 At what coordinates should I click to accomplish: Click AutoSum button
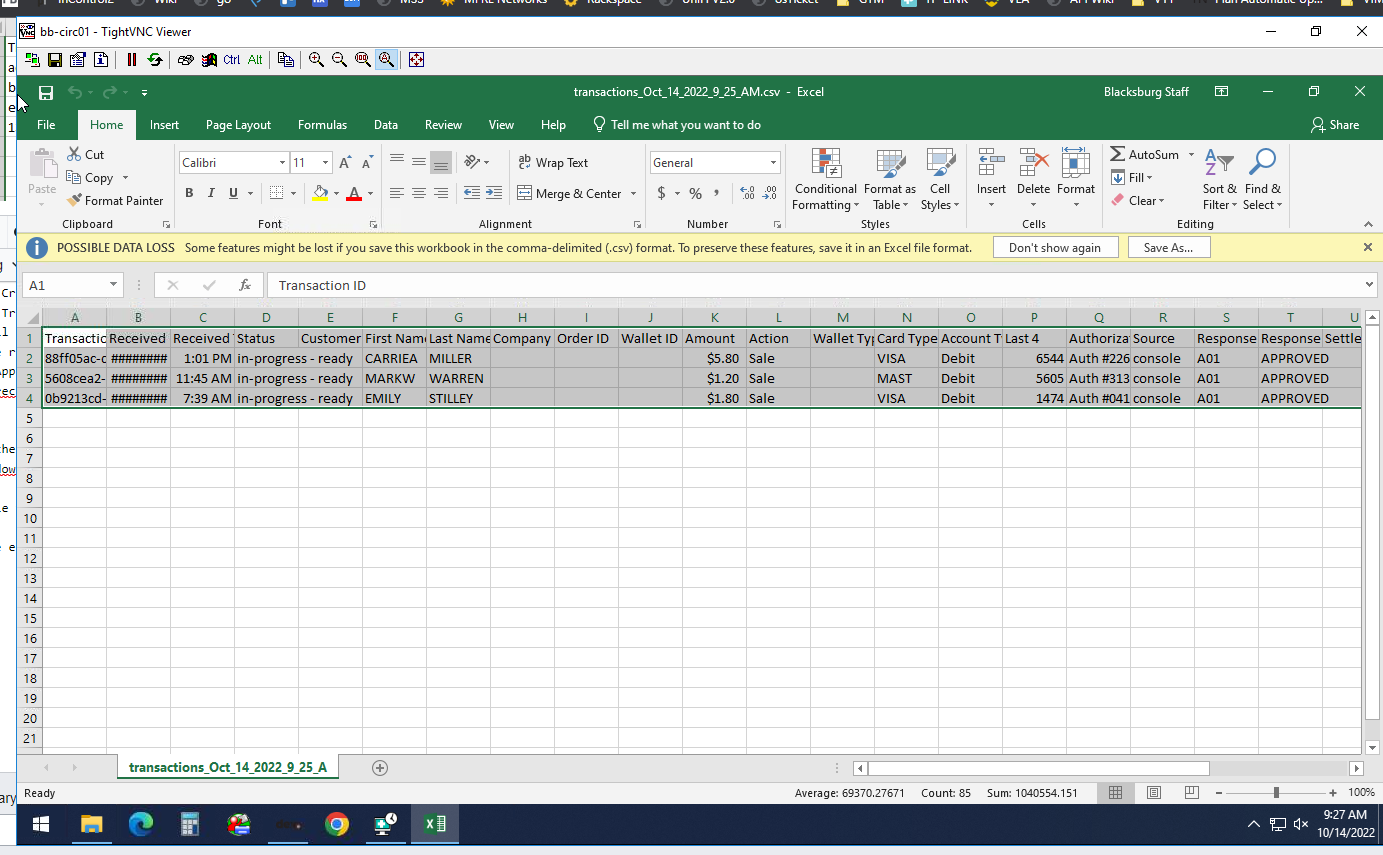[x=1145, y=154]
